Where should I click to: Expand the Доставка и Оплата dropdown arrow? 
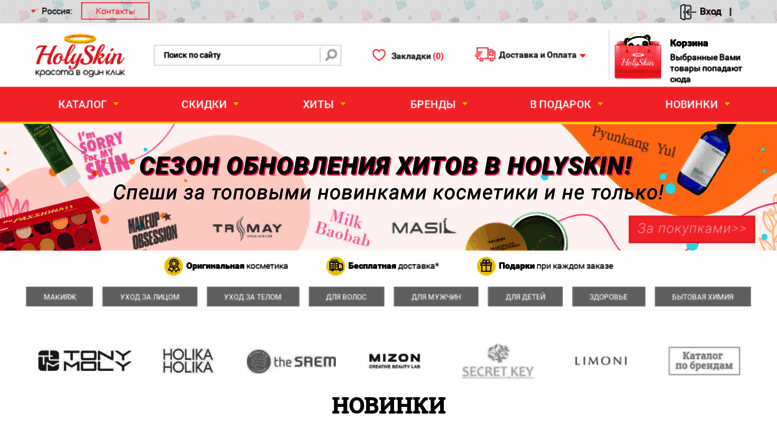coord(583,55)
